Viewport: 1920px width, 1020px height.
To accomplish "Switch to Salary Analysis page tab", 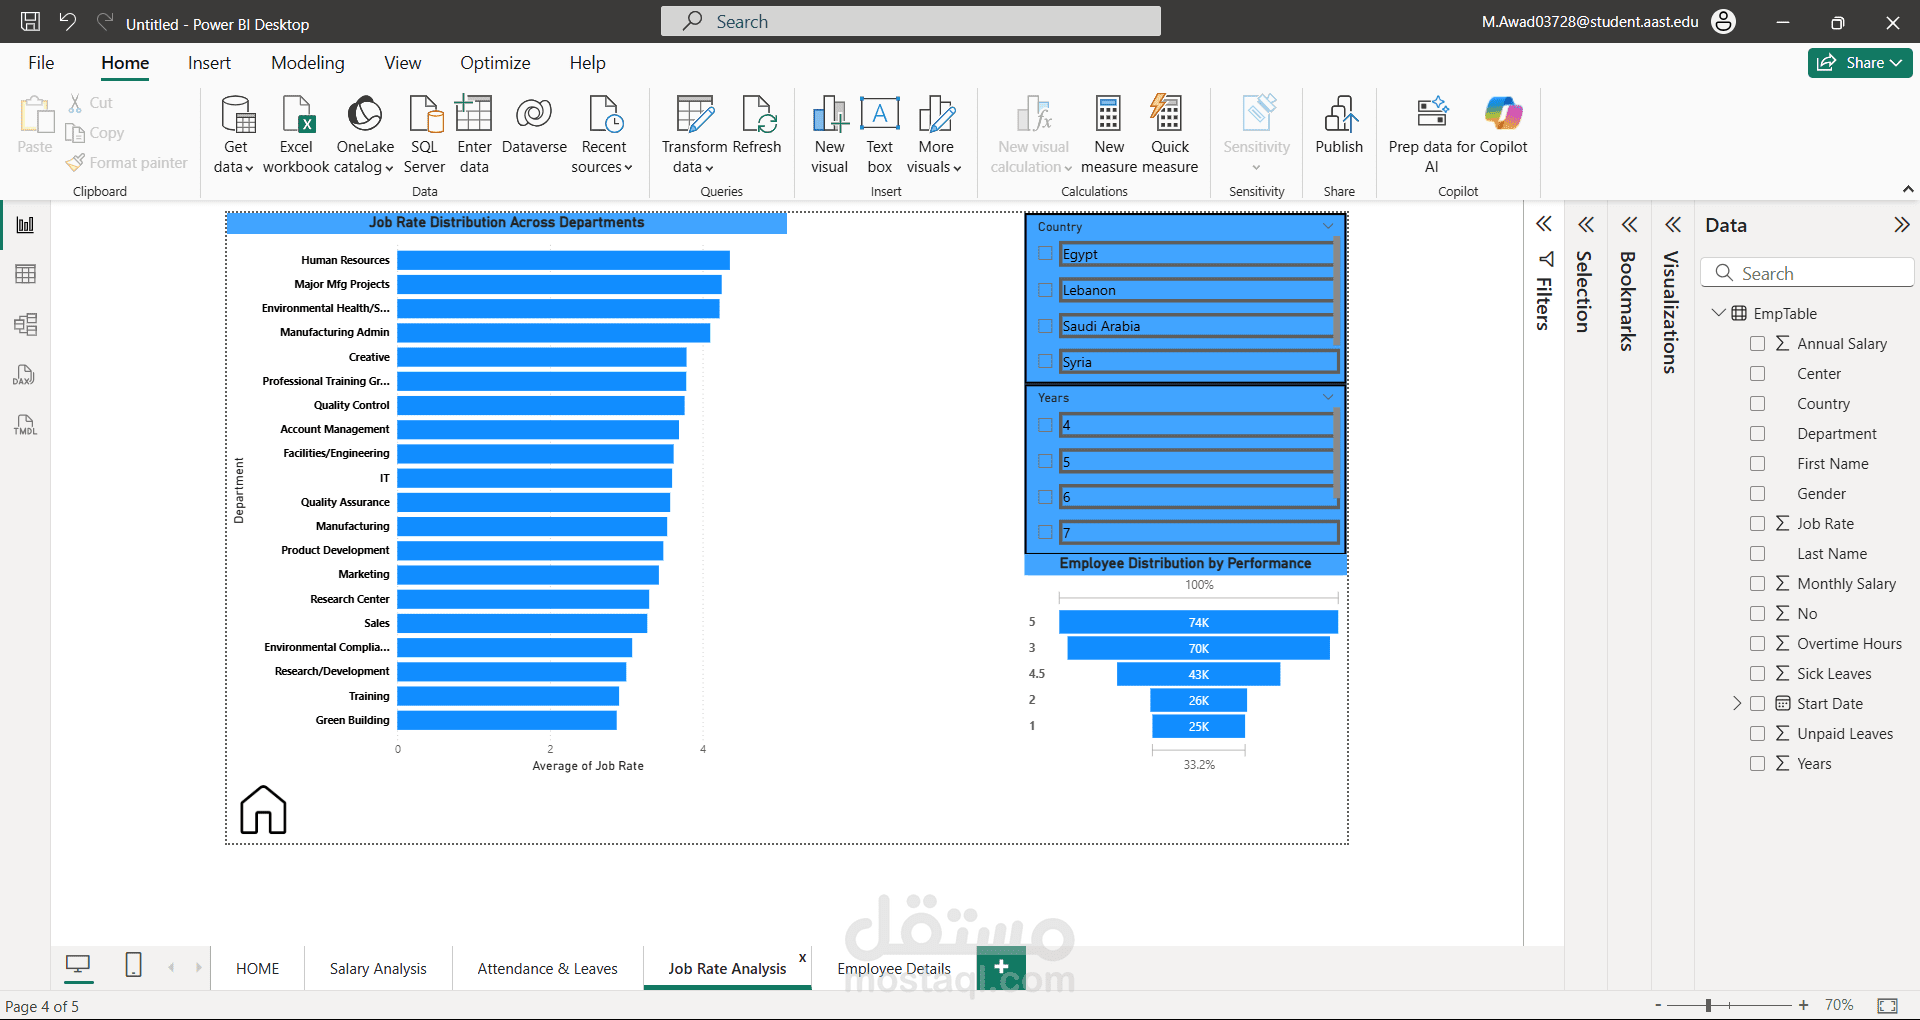I will coord(378,968).
